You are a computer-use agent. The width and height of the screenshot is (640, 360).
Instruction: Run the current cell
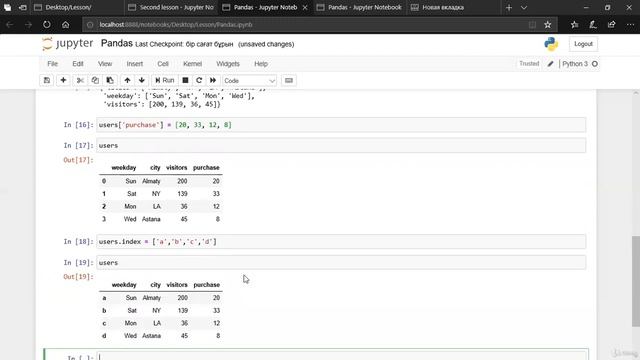pos(165,80)
